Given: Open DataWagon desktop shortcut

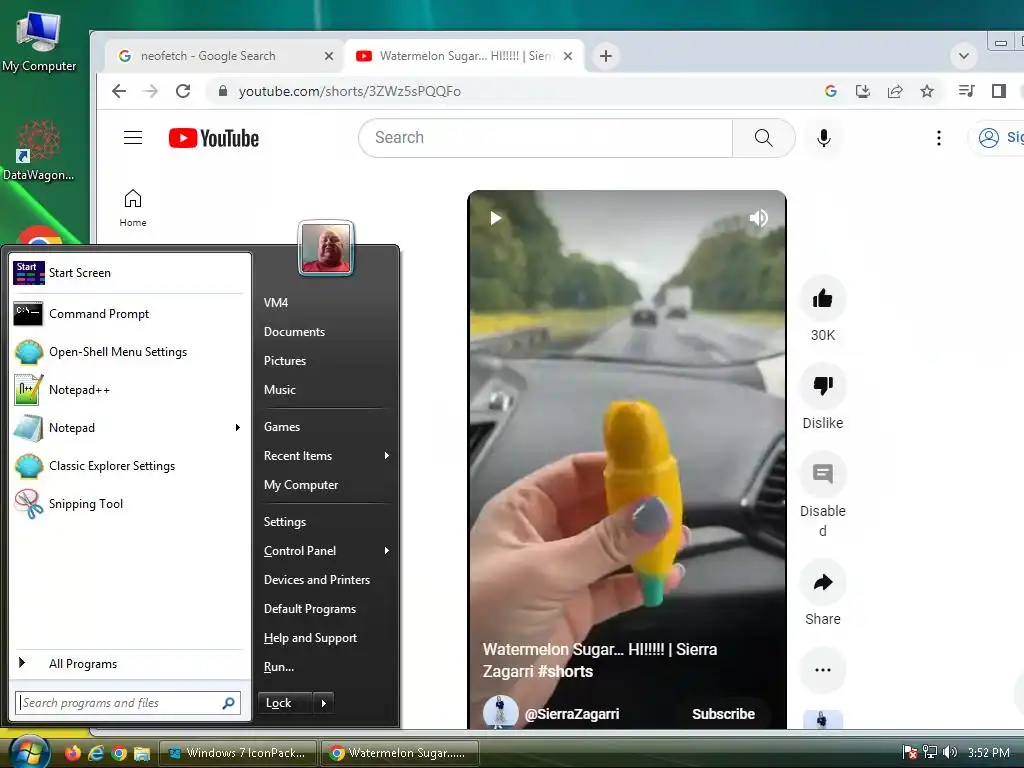Looking at the screenshot, I should tap(39, 150).
